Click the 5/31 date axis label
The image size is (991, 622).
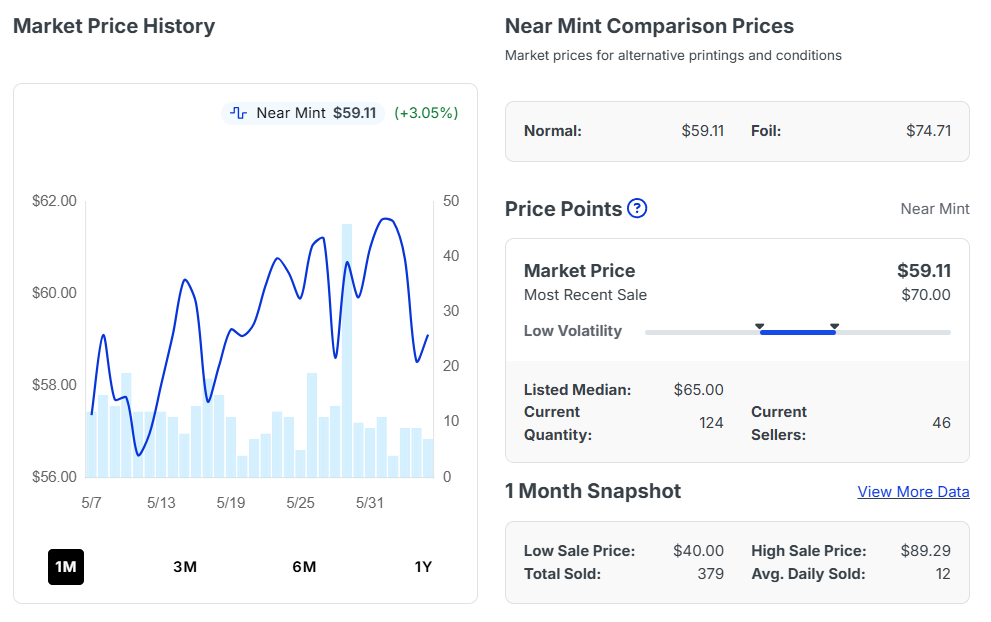pyautogui.click(x=370, y=503)
